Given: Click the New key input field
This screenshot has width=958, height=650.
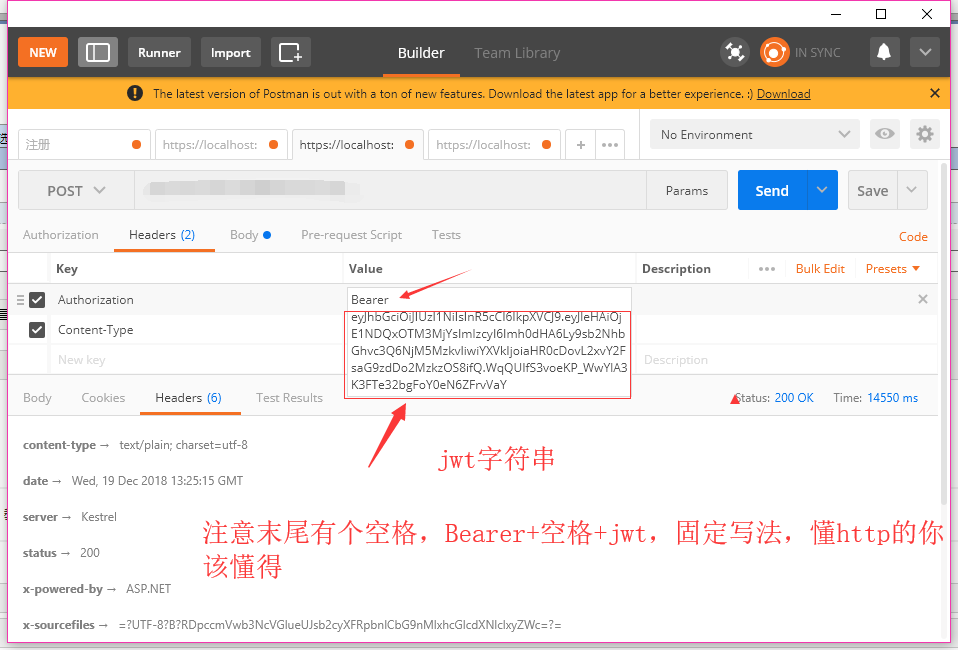Looking at the screenshot, I should point(196,360).
